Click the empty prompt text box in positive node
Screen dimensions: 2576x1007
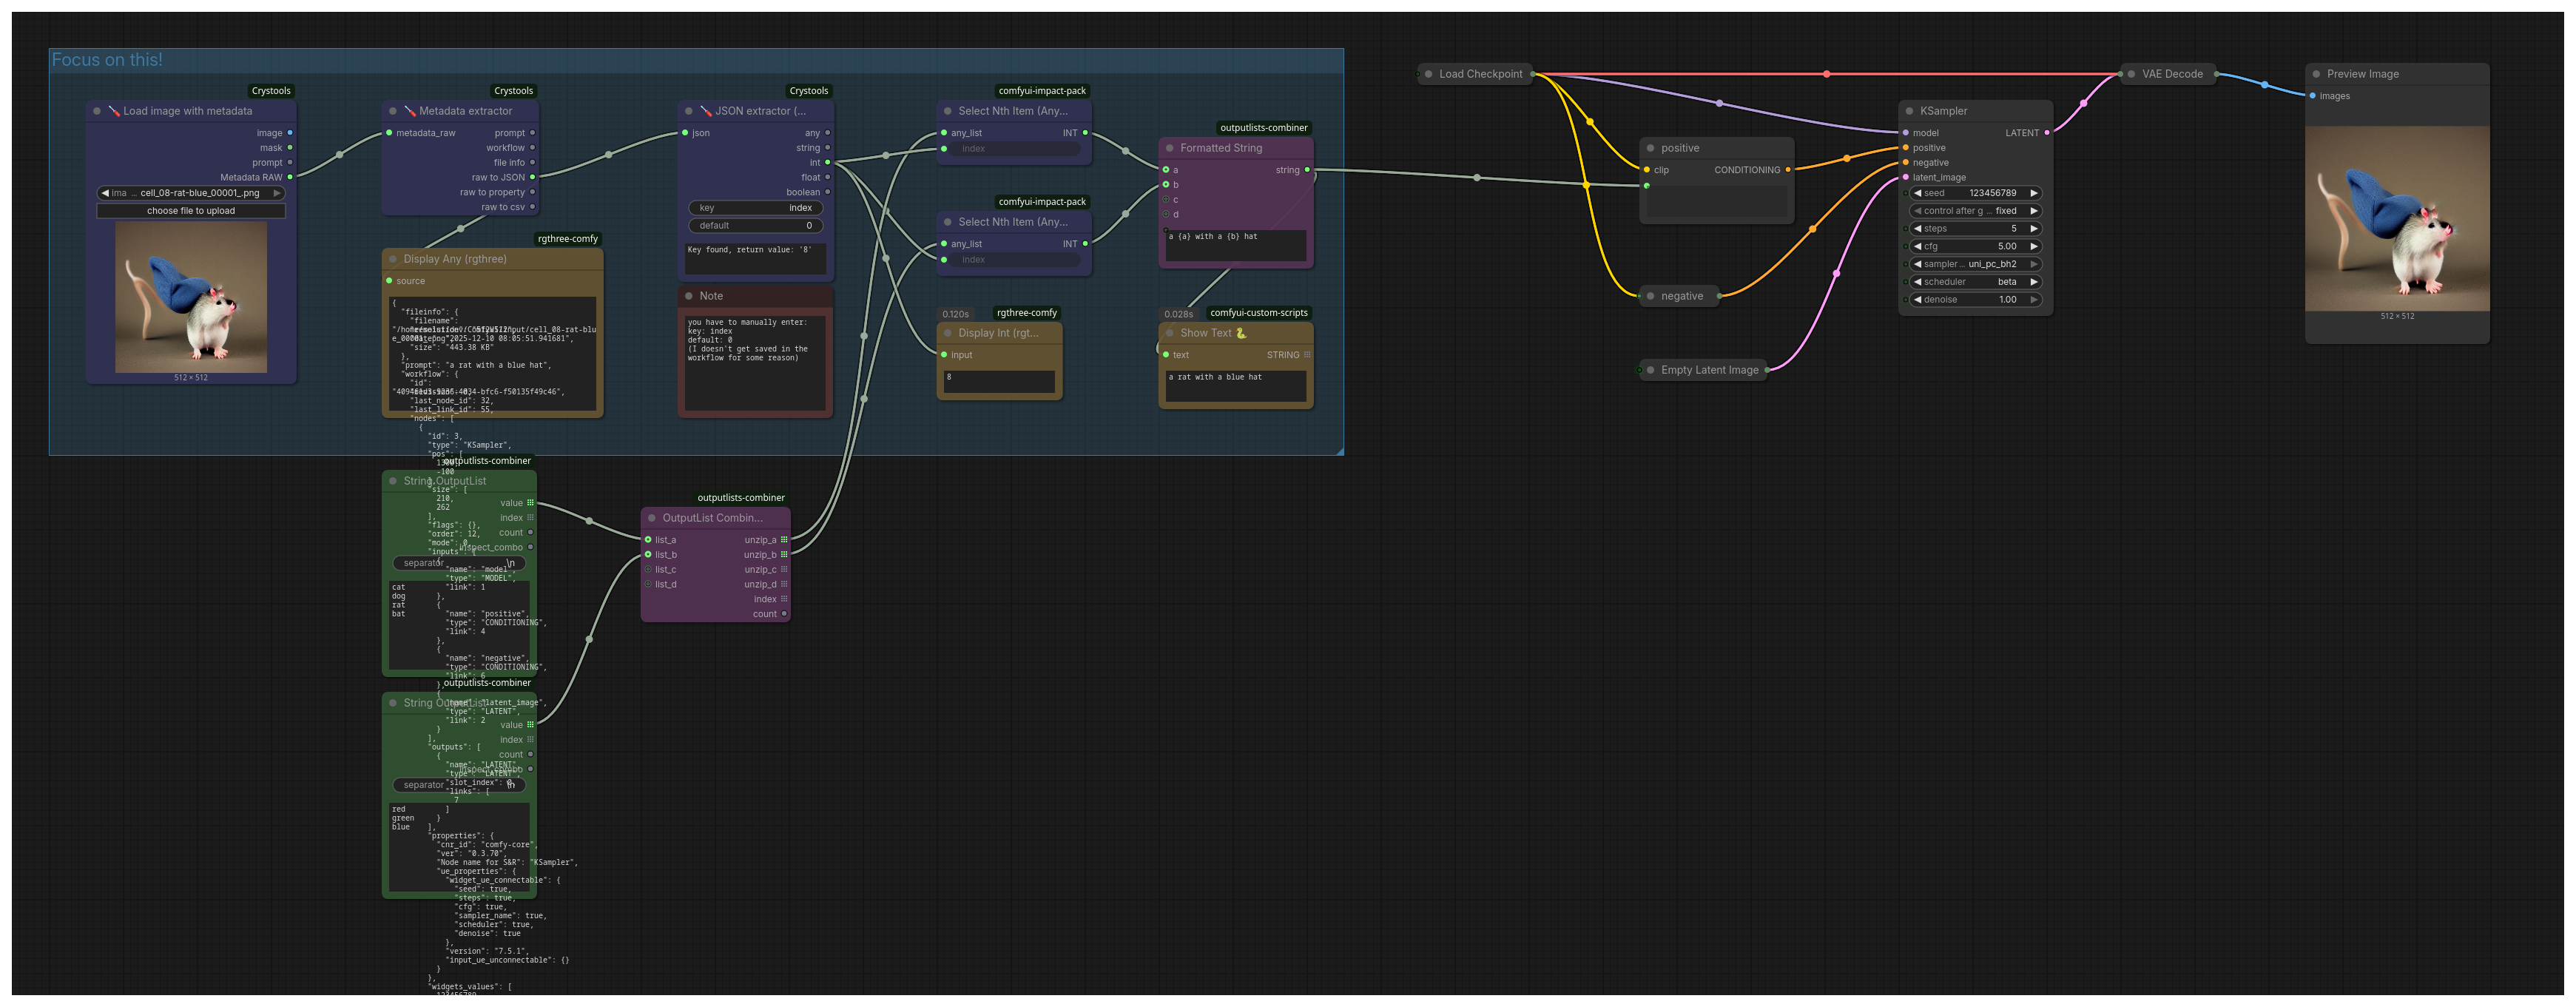(1717, 201)
